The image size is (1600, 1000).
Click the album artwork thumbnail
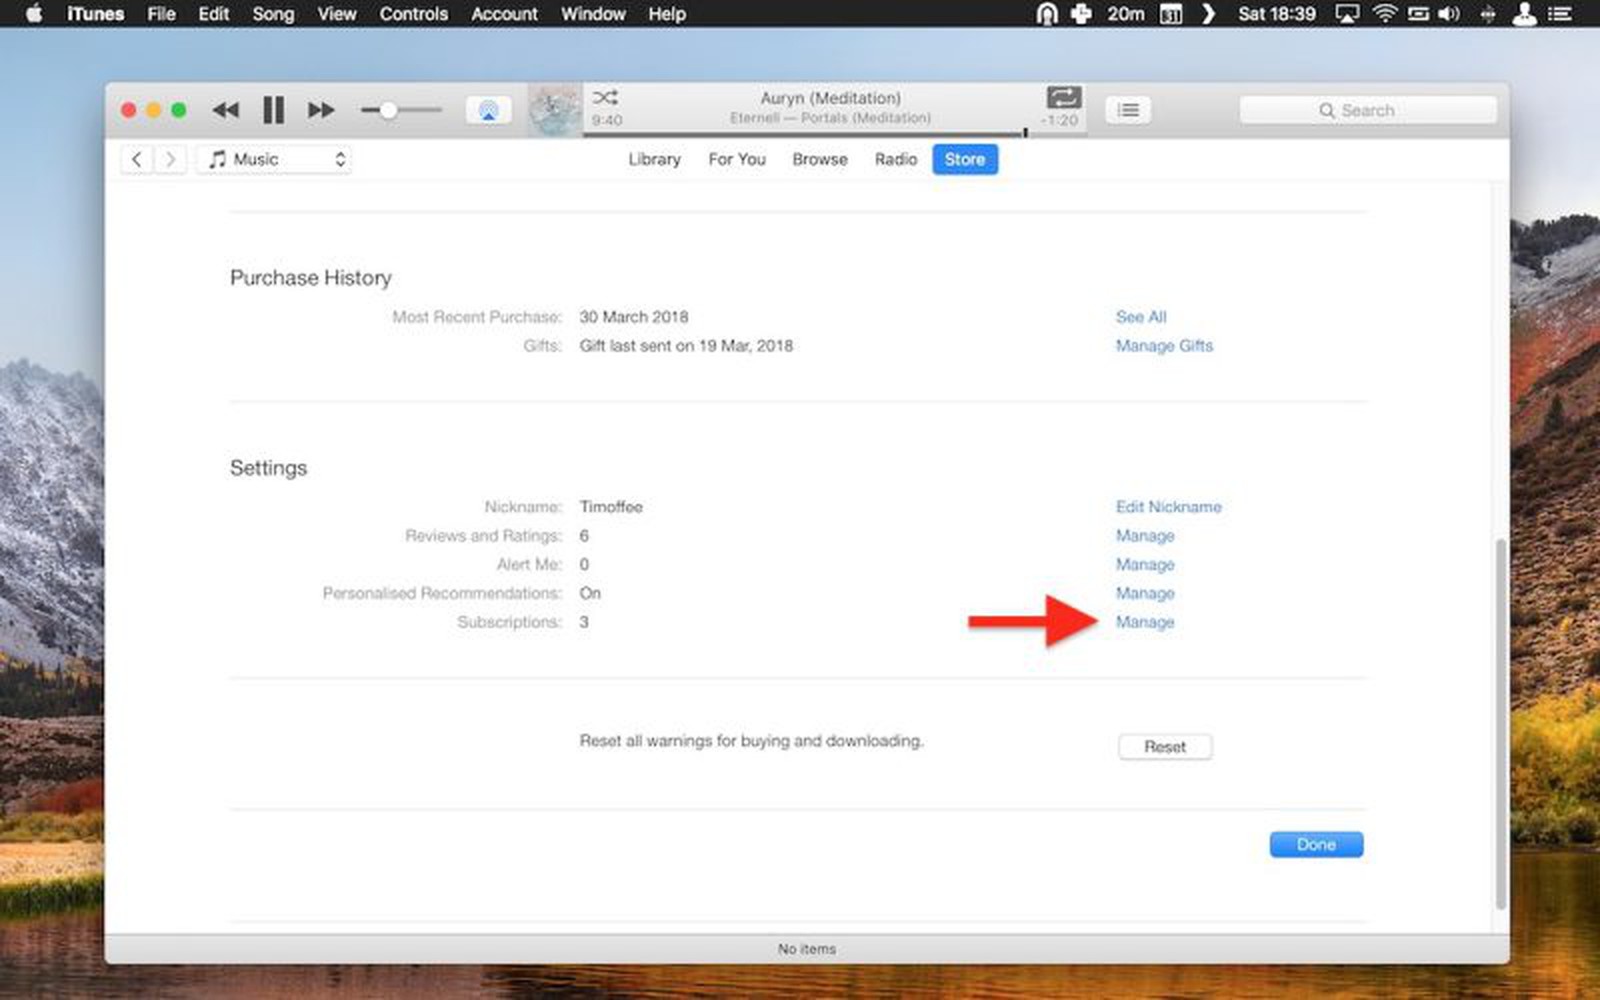pyautogui.click(x=555, y=110)
